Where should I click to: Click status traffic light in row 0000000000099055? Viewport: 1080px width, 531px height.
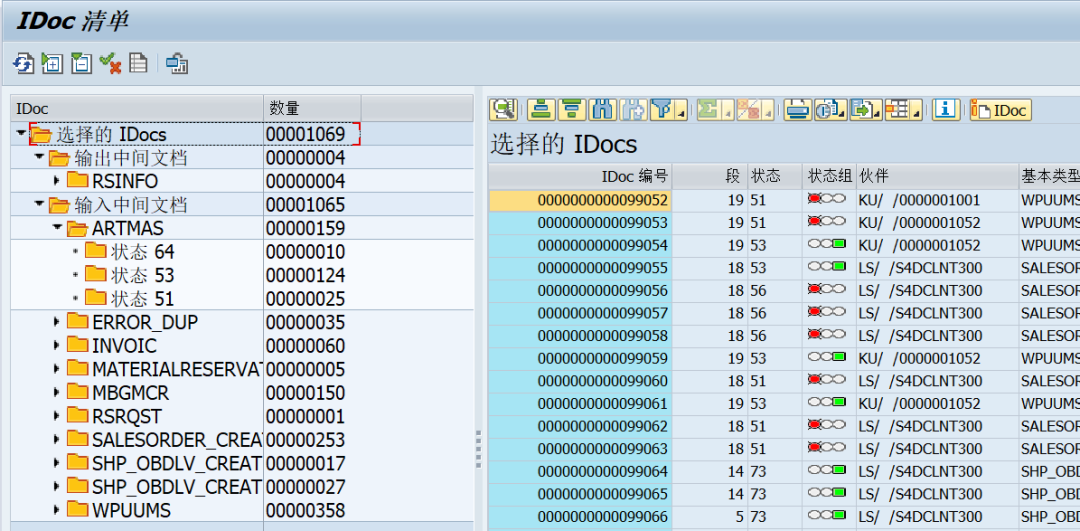pos(827,267)
